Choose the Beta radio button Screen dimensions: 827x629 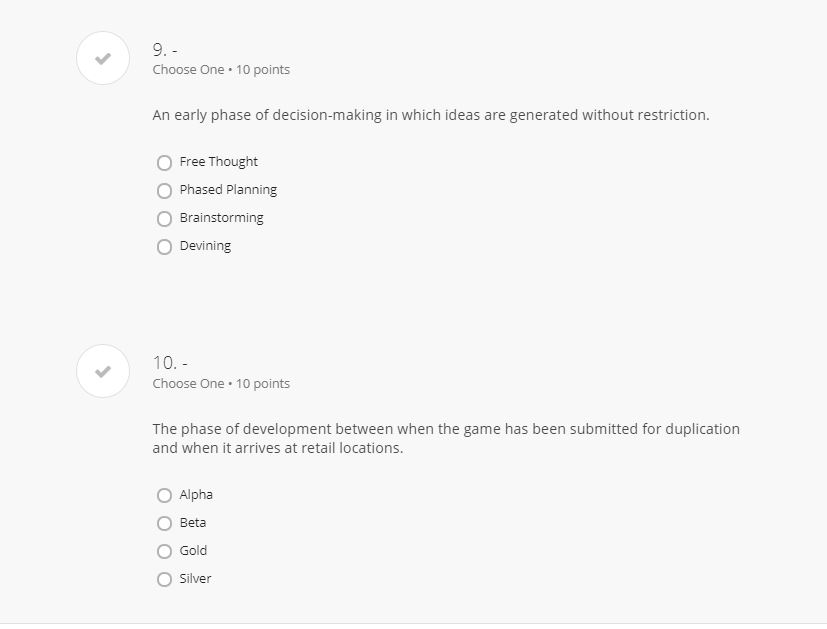165,523
